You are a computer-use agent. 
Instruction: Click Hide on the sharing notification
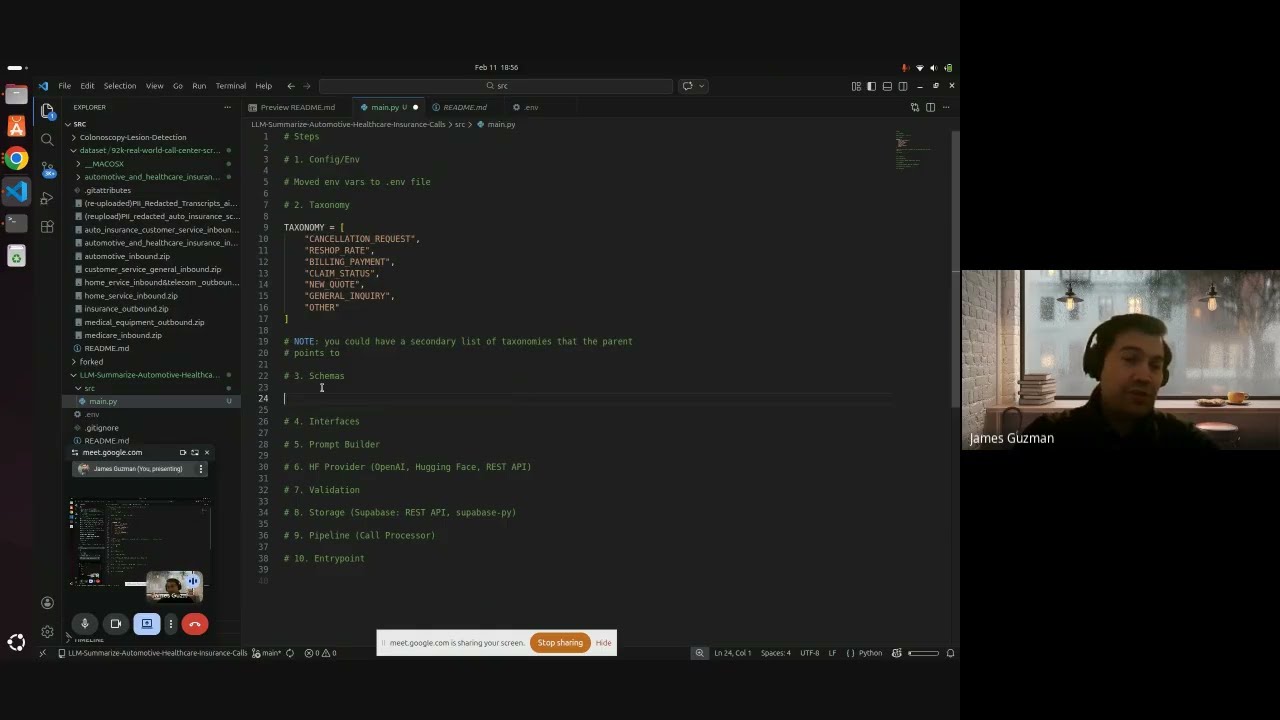click(603, 643)
